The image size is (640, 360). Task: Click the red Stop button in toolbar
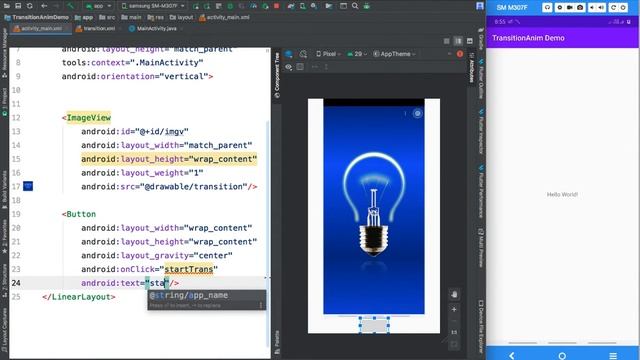(x=276, y=6)
